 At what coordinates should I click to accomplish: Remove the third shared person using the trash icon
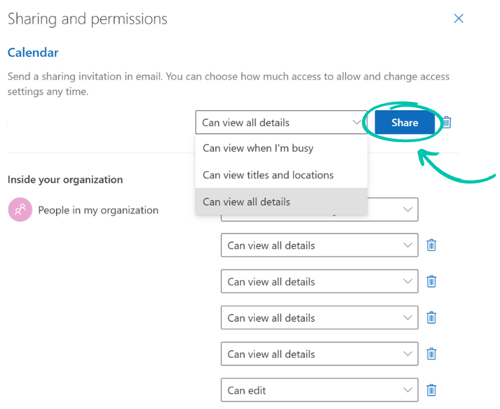coord(431,317)
